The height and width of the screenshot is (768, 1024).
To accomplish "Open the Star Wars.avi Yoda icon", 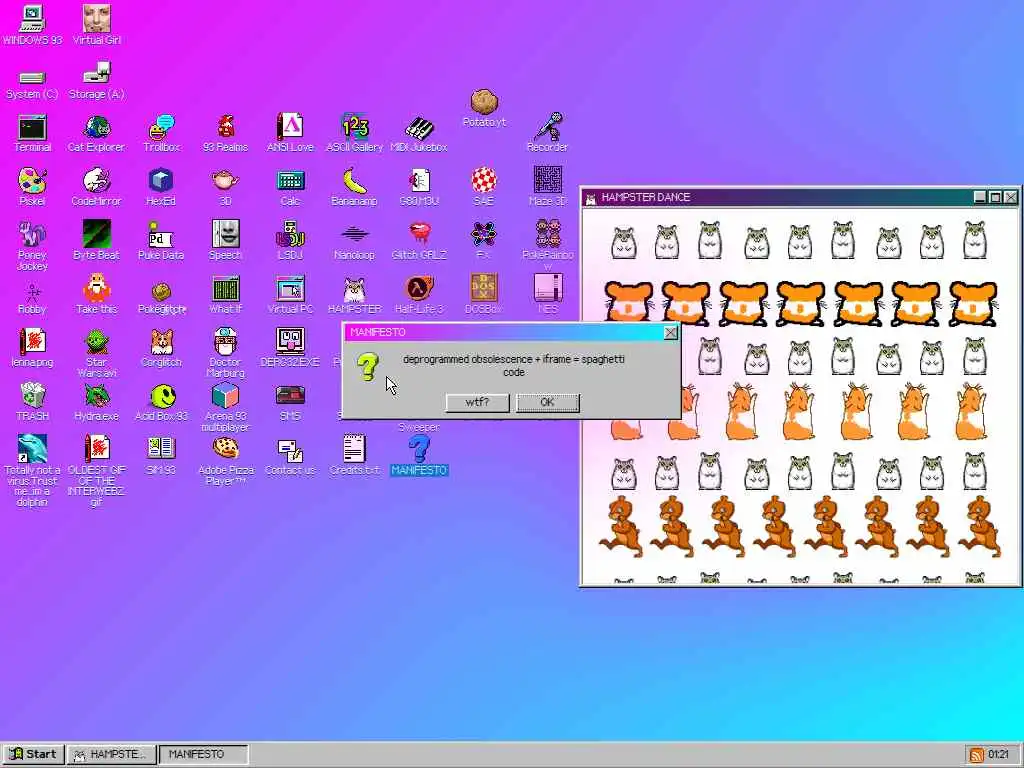I will coord(96,354).
